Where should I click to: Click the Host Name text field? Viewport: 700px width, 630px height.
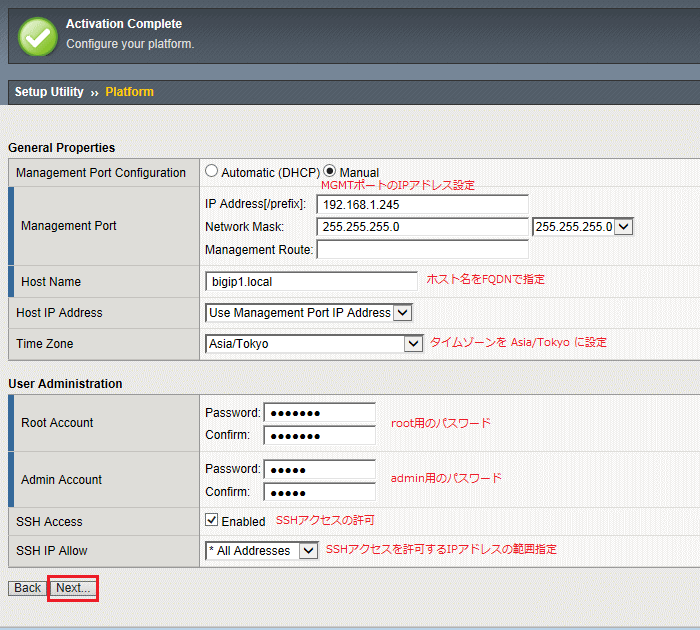click(311, 281)
